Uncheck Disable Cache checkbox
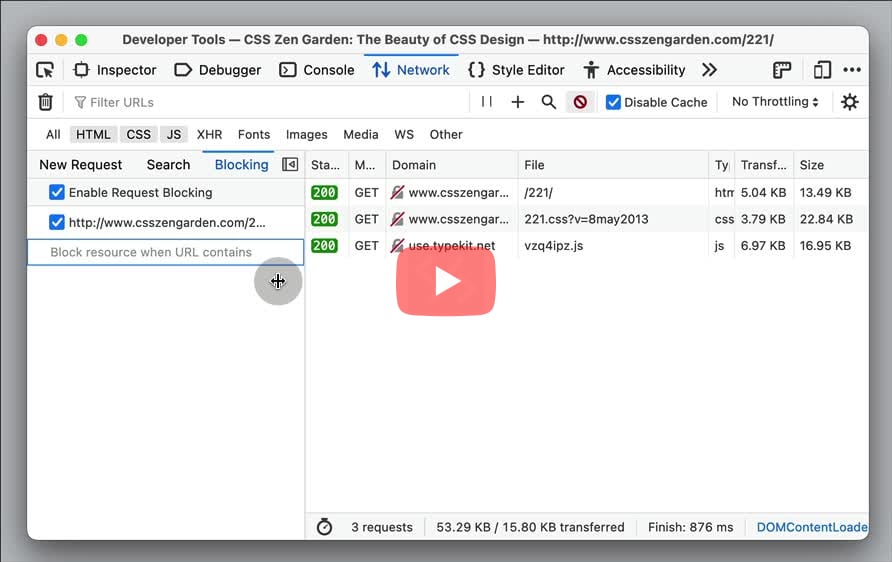892x562 pixels. tap(613, 102)
